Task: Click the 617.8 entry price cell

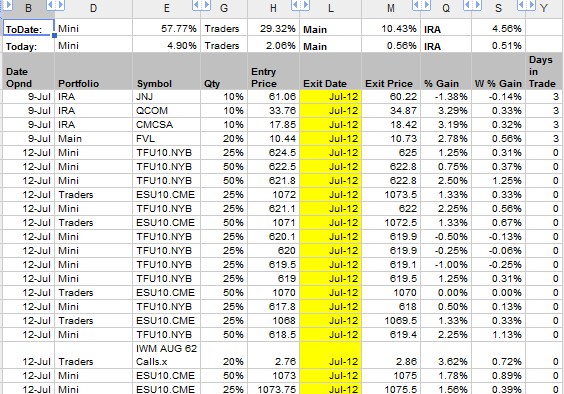Action: 273,307
